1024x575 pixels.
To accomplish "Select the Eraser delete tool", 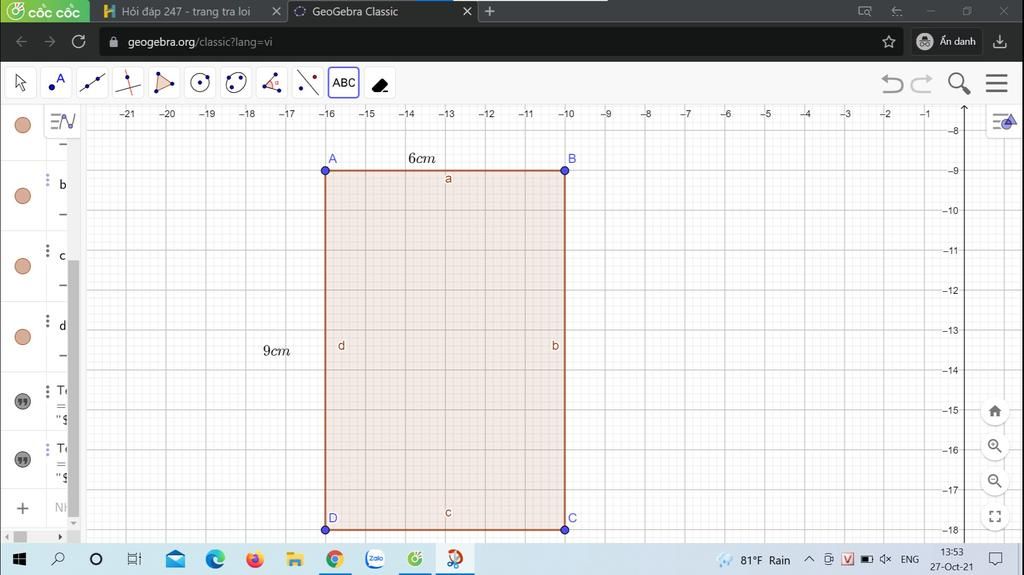I will click(379, 84).
